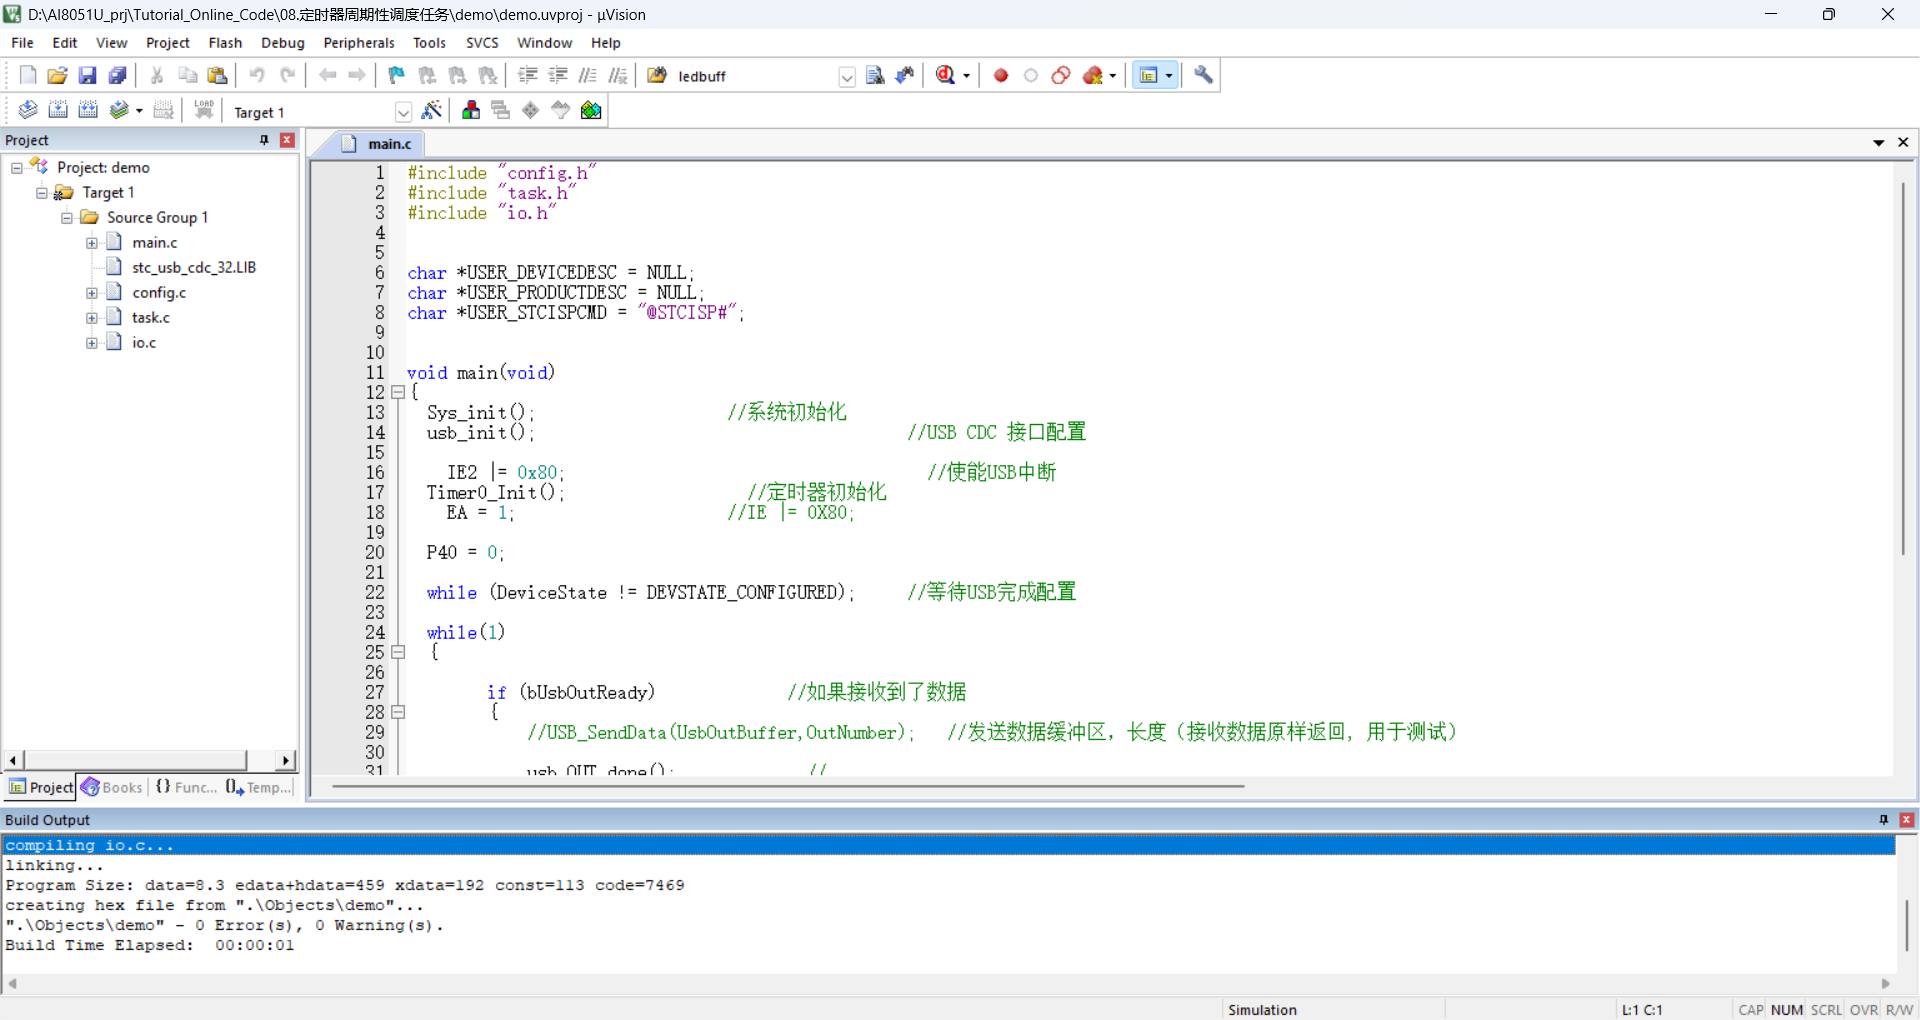
Task: Create a new file with New icon
Action: tap(28, 75)
